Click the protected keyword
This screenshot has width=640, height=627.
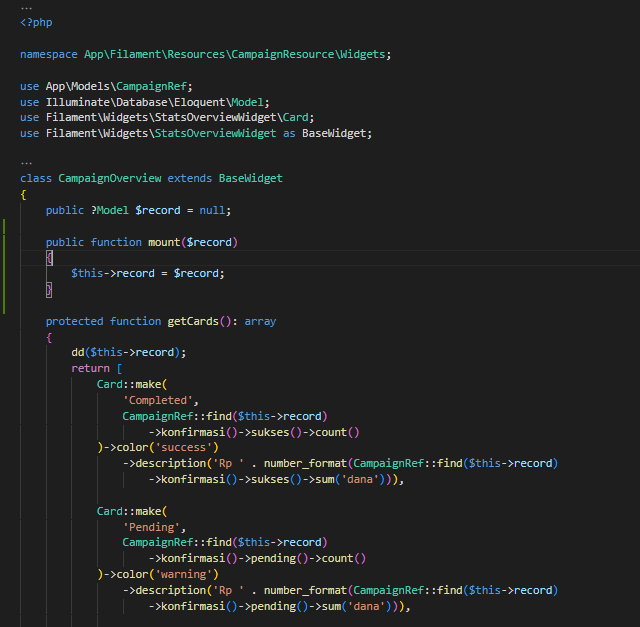[74, 321]
